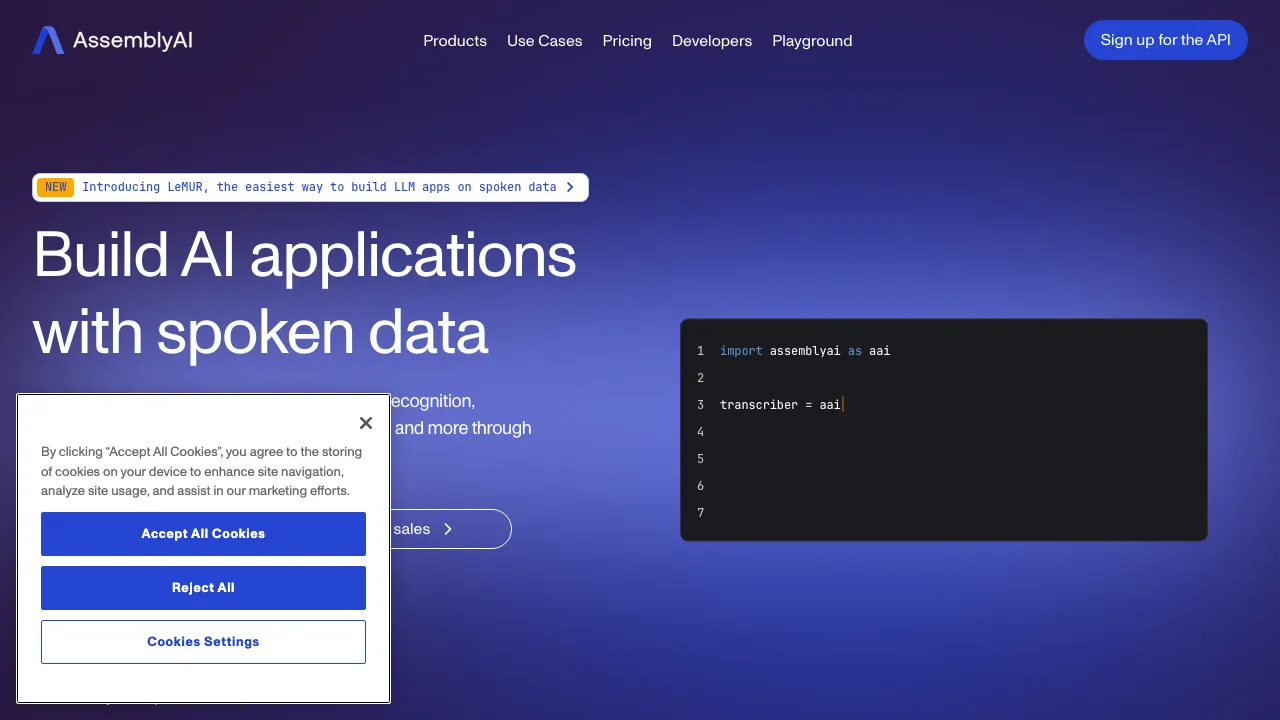Open the Developers menu

click(712, 41)
